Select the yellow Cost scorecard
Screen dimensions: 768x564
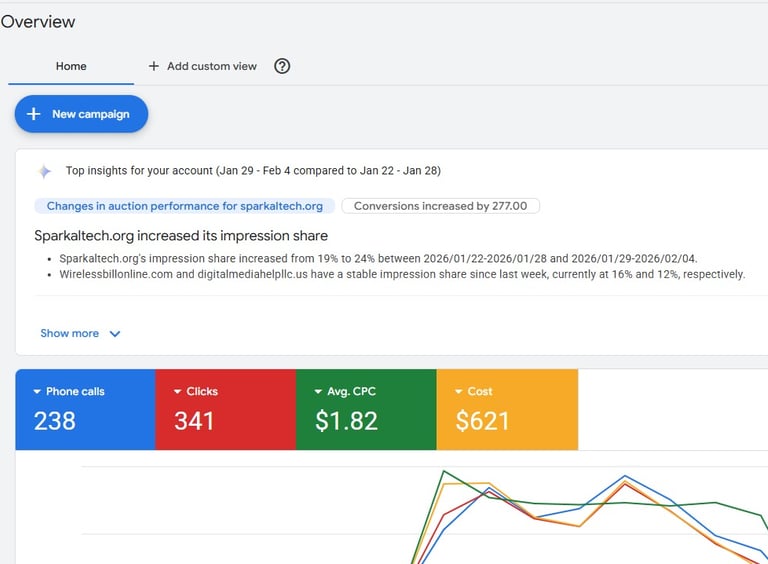click(x=507, y=410)
